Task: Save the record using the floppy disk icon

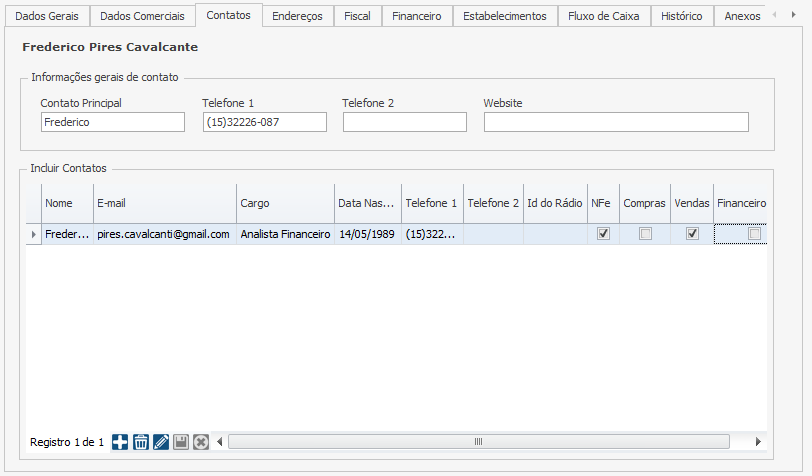Action: point(181,442)
